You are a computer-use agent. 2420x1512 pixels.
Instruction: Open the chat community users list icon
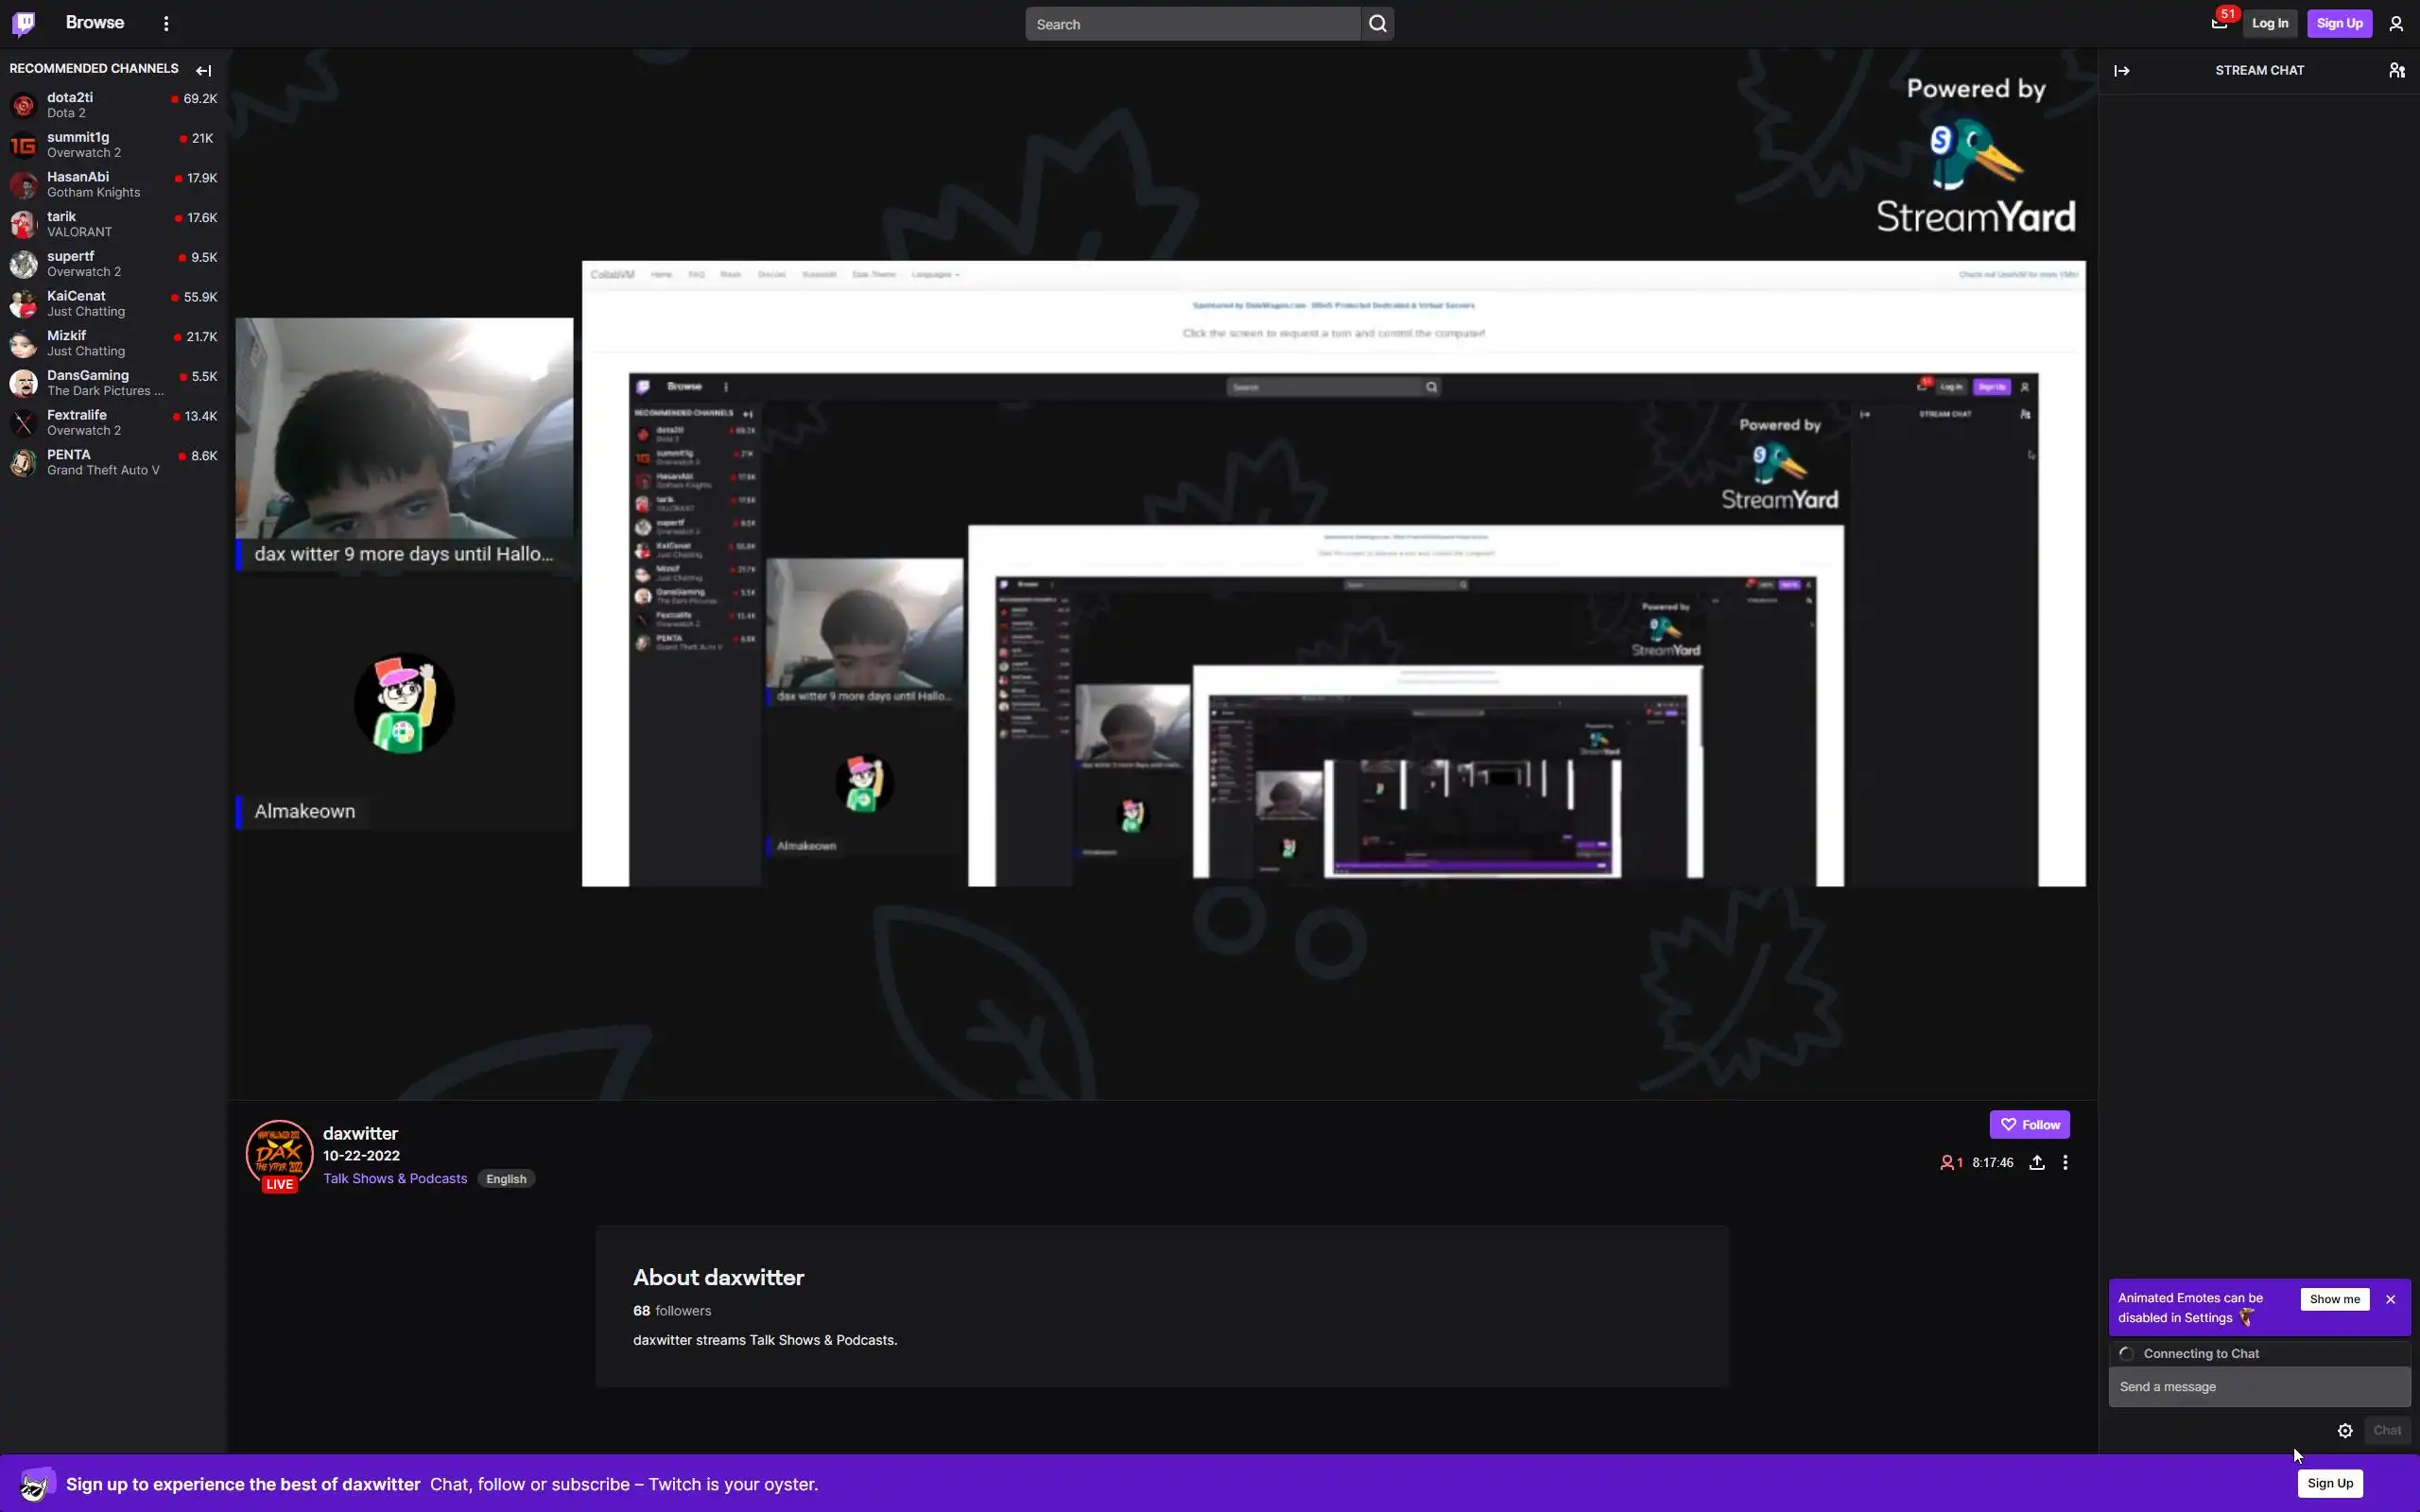point(2396,70)
